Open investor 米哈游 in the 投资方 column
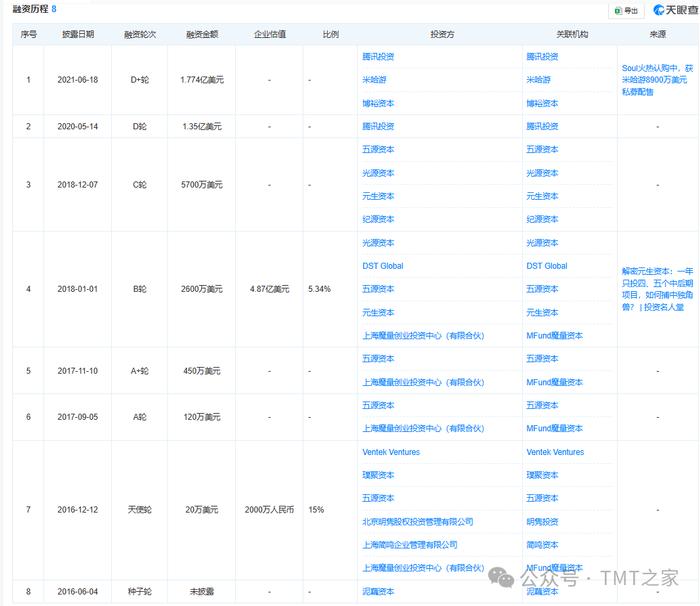Image resolution: width=700 pixels, height=606 pixels. [x=374, y=80]
